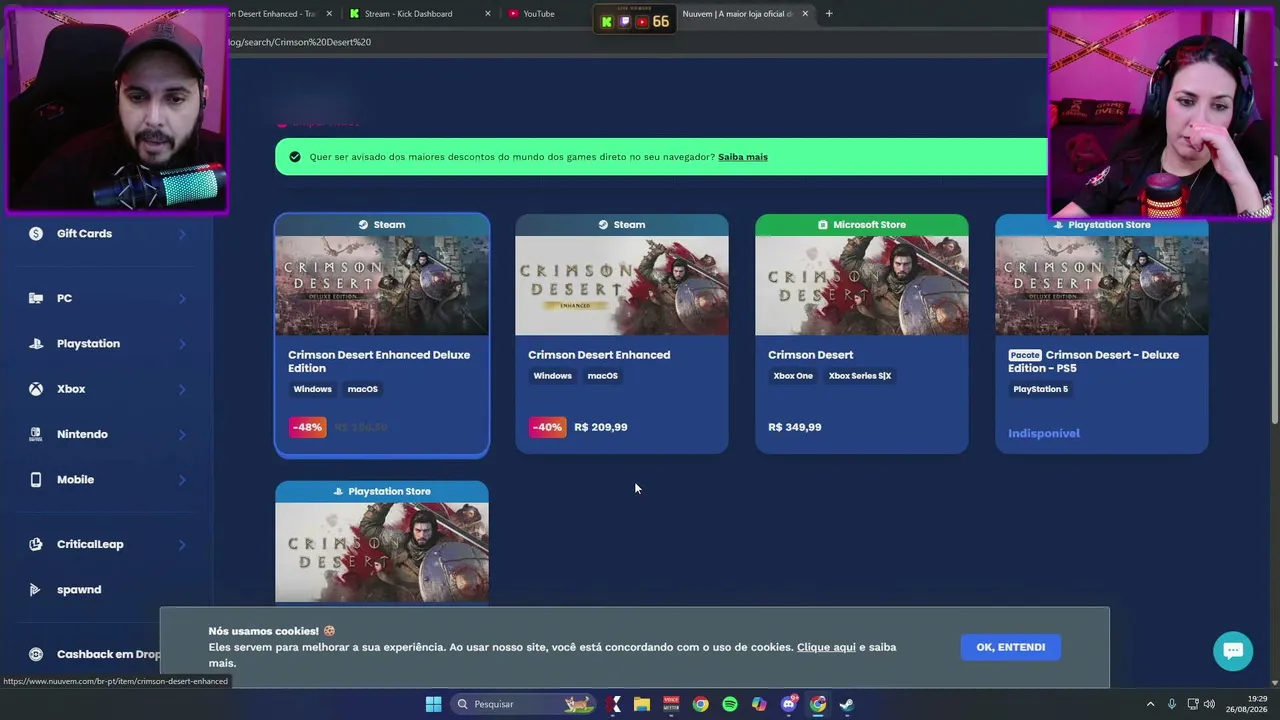Click the network icon in the system tray
1280x720 pixels.
pos(1193,704)
